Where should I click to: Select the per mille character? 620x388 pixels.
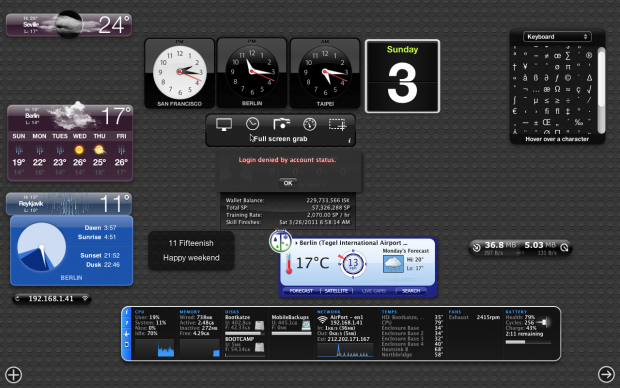click(579, 122)
